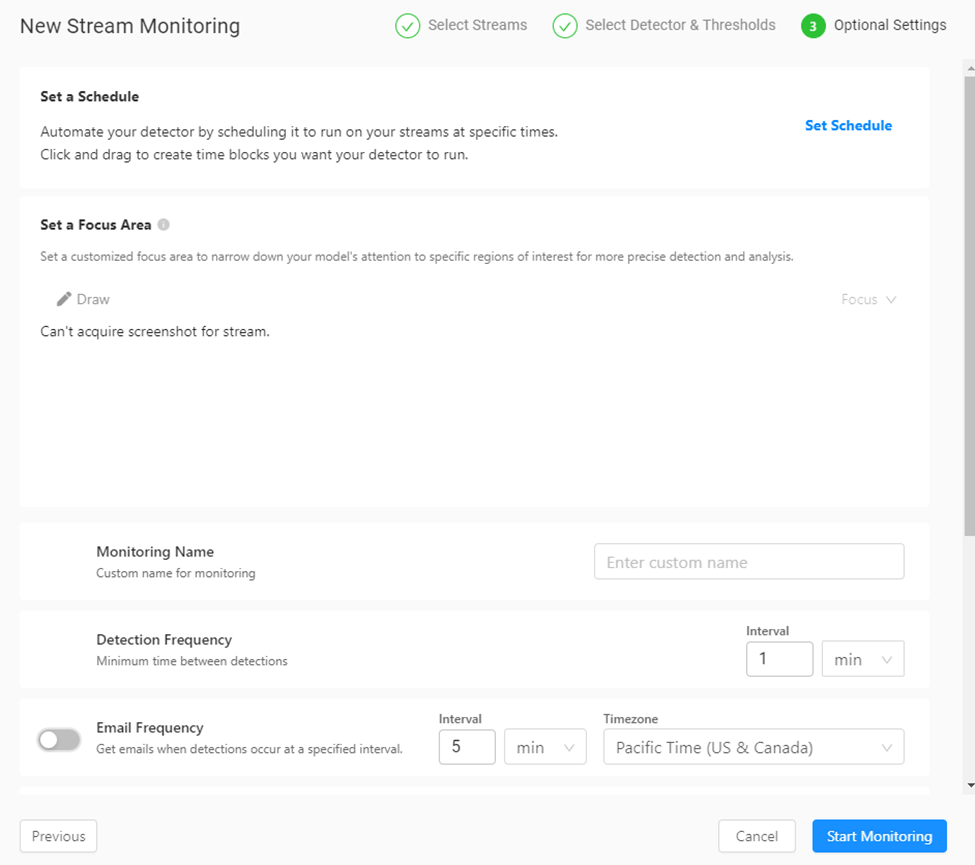Click the Cancel button
975x865 pixels.
tap(756, 836)
